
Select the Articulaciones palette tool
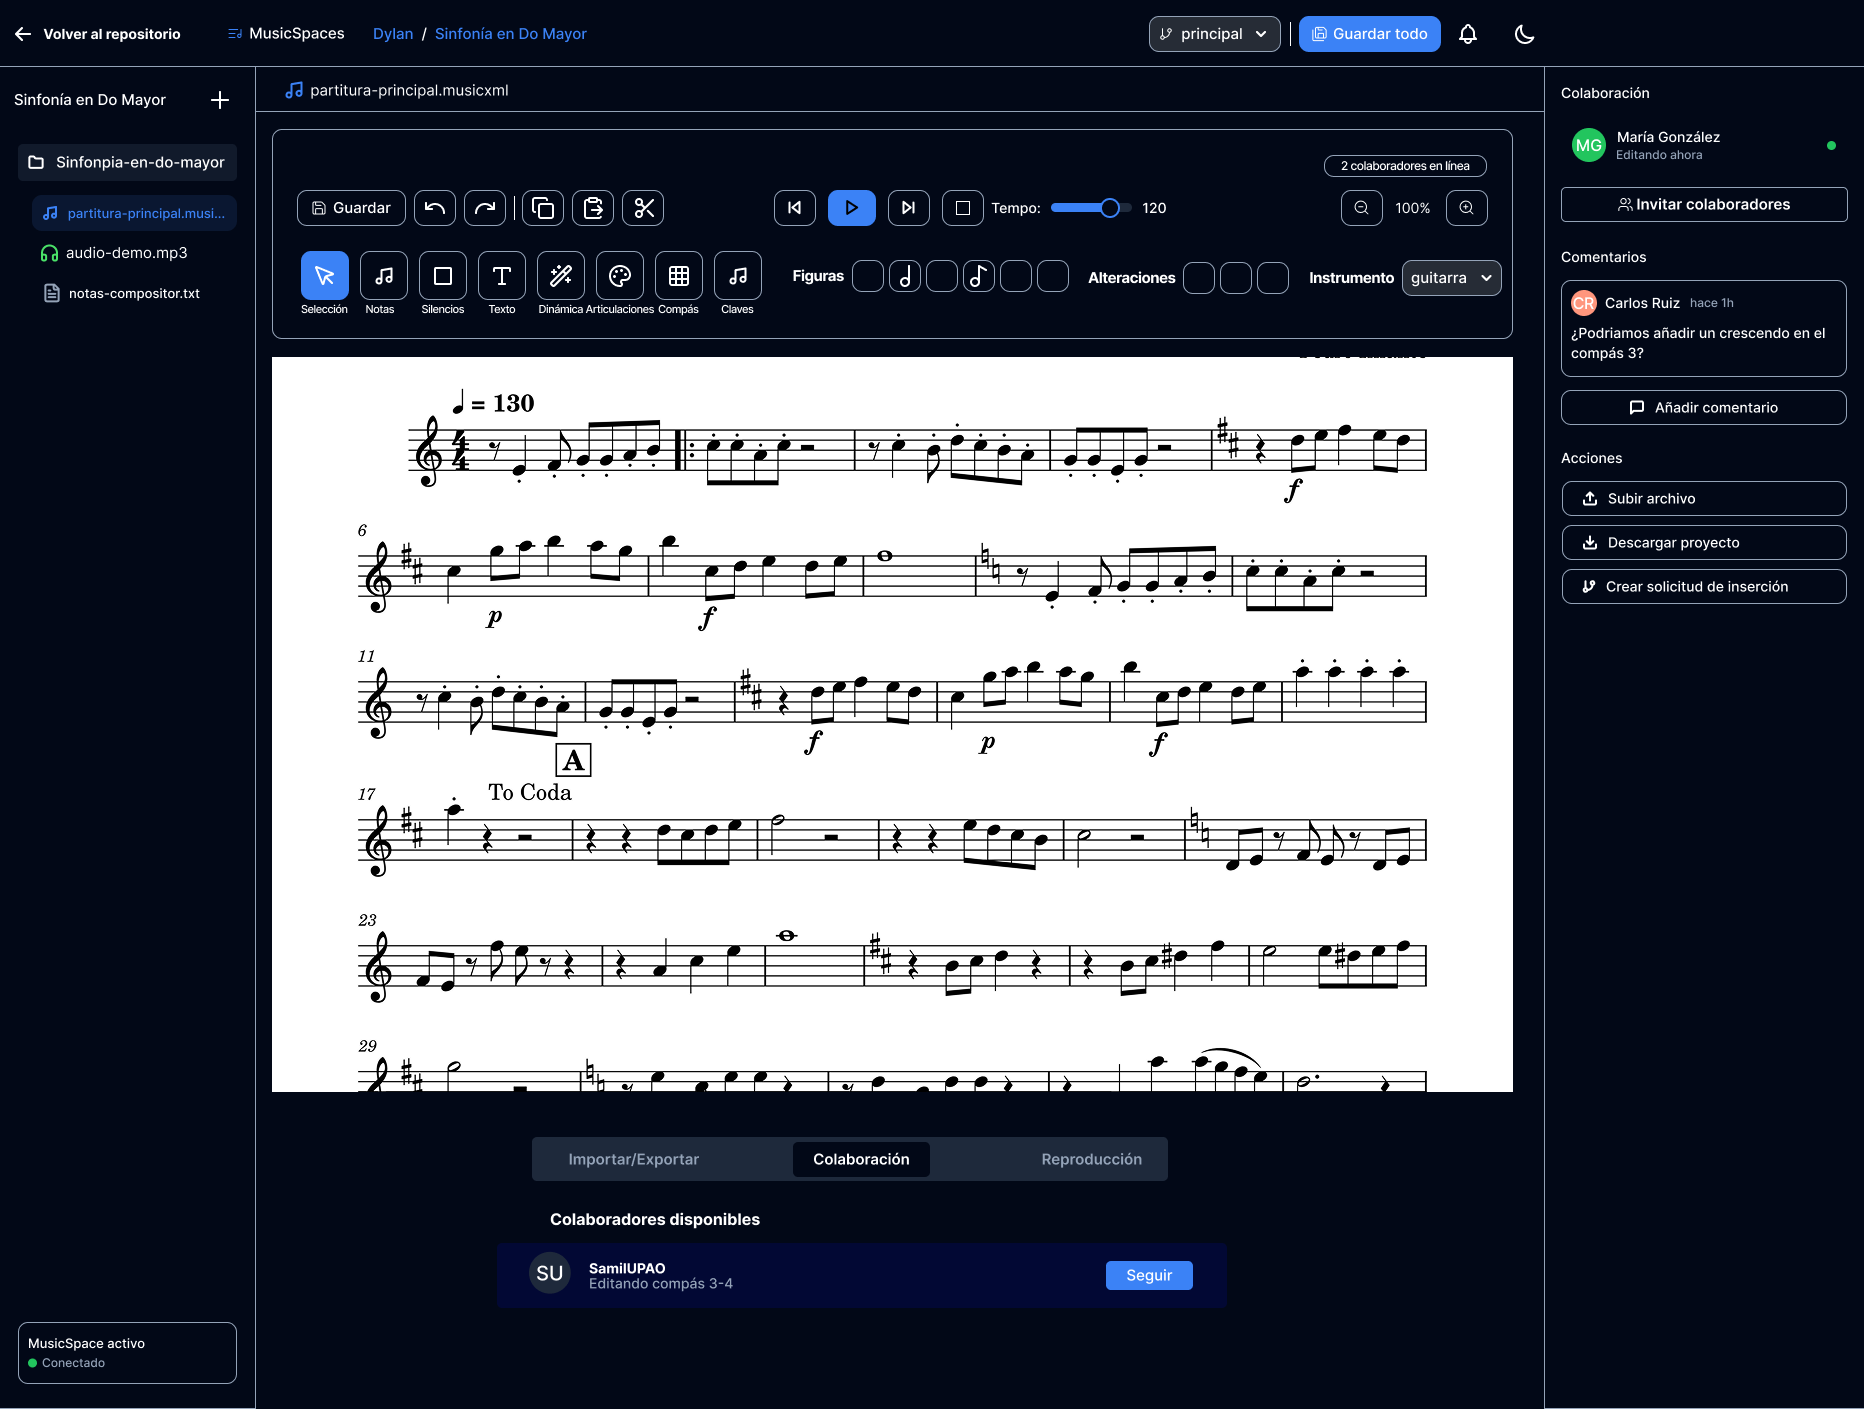tap(620, 276)
